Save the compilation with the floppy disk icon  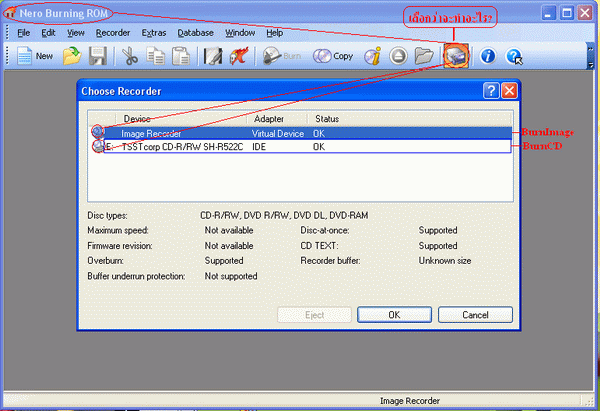pyautogui.click(x=98, y=56)
